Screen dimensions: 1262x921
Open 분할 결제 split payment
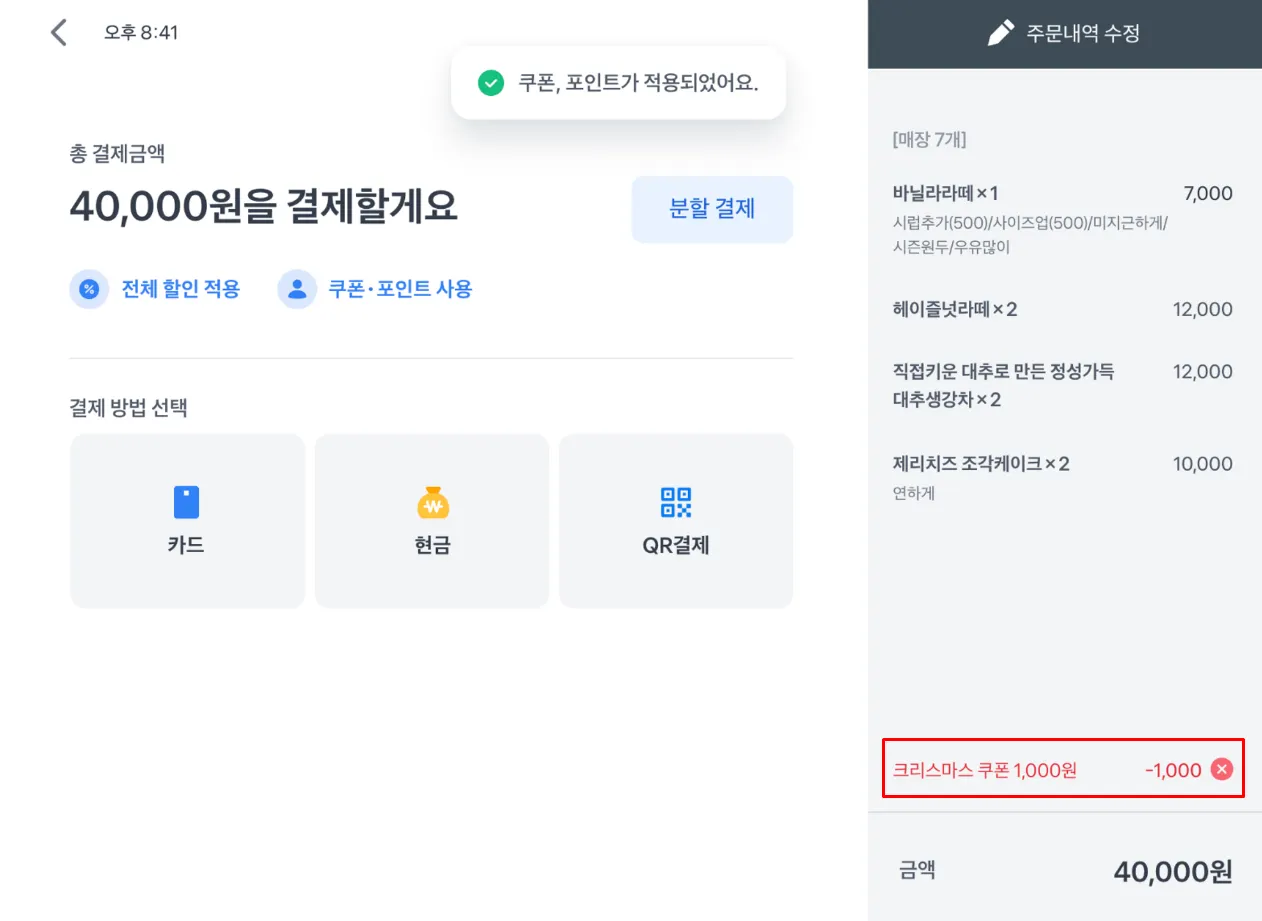coord(712,209)
